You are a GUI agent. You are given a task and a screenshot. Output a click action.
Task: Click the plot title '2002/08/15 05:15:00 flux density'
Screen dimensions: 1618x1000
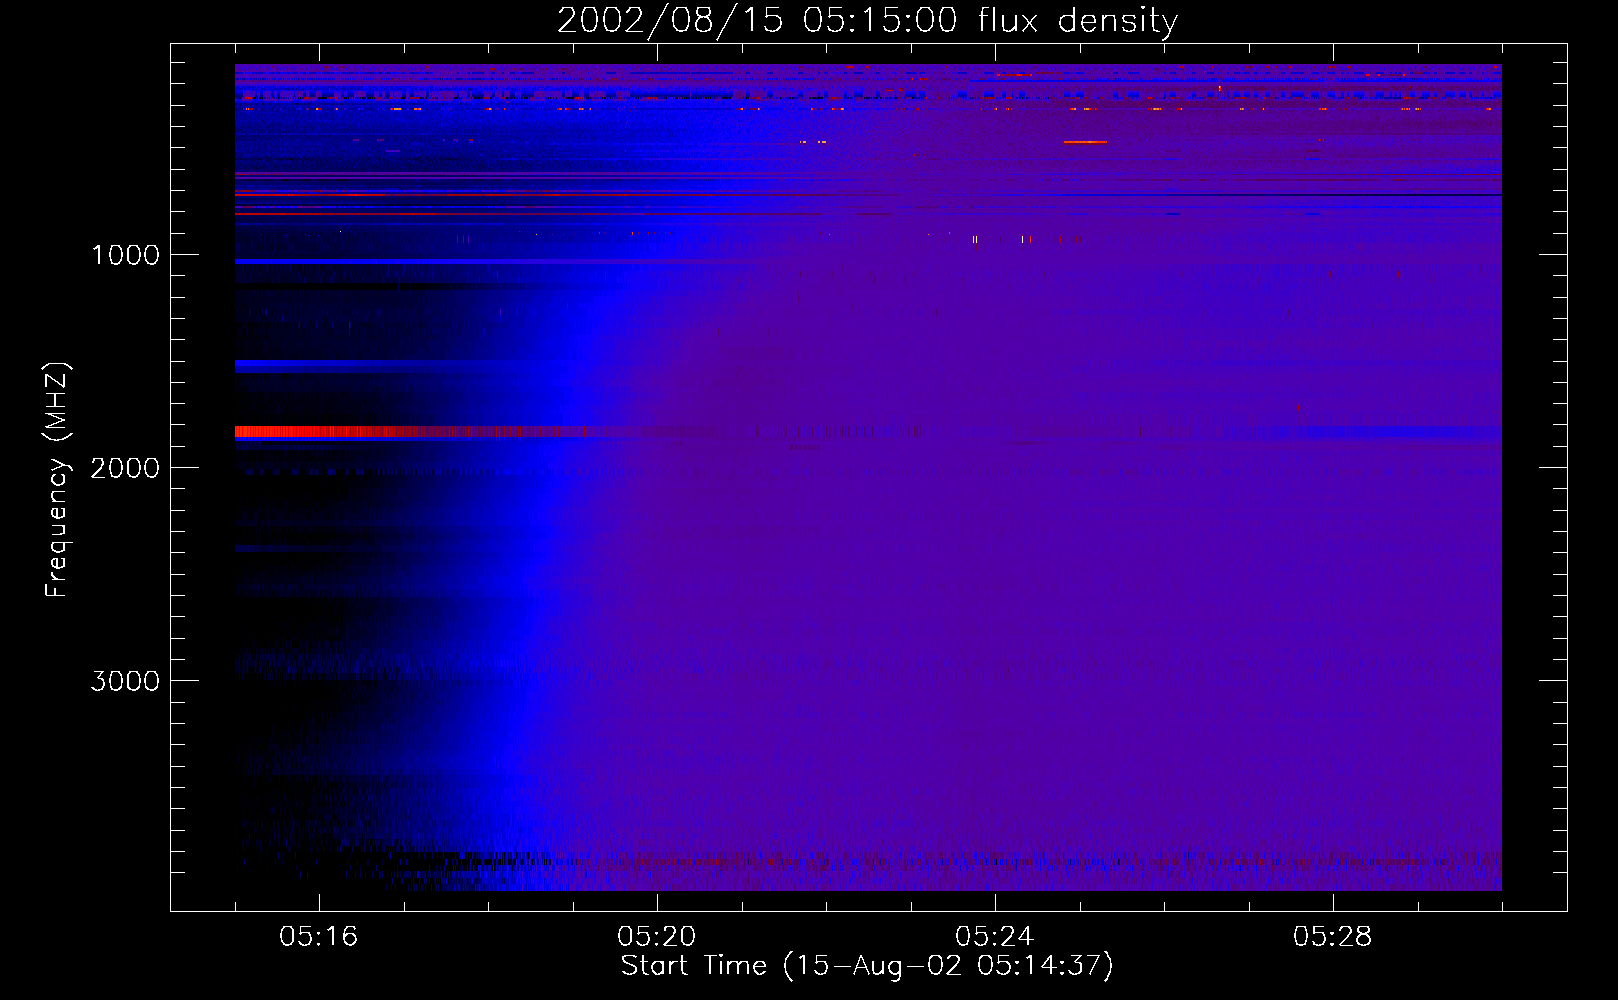click(x=867, y=20)
